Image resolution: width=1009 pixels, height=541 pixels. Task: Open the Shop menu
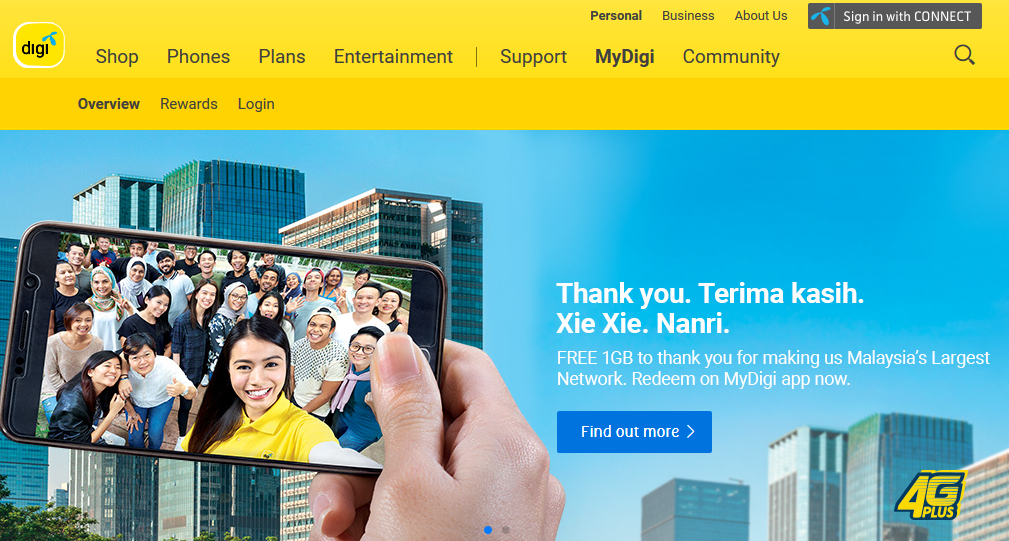117,57
